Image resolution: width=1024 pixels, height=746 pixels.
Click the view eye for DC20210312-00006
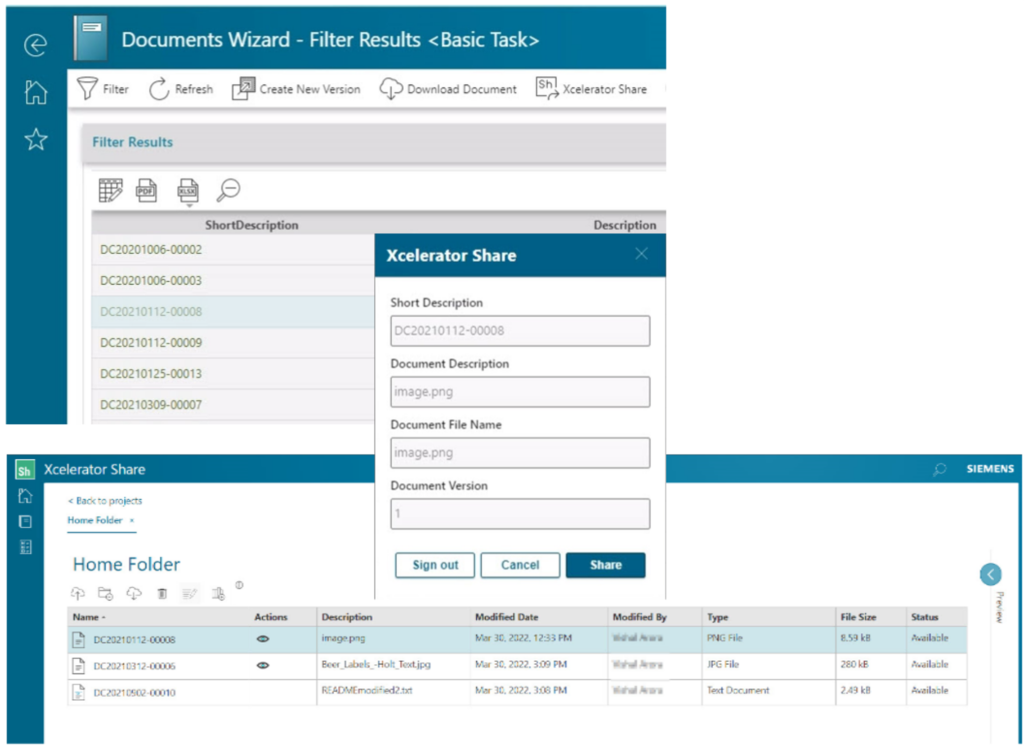coord(263,666)
